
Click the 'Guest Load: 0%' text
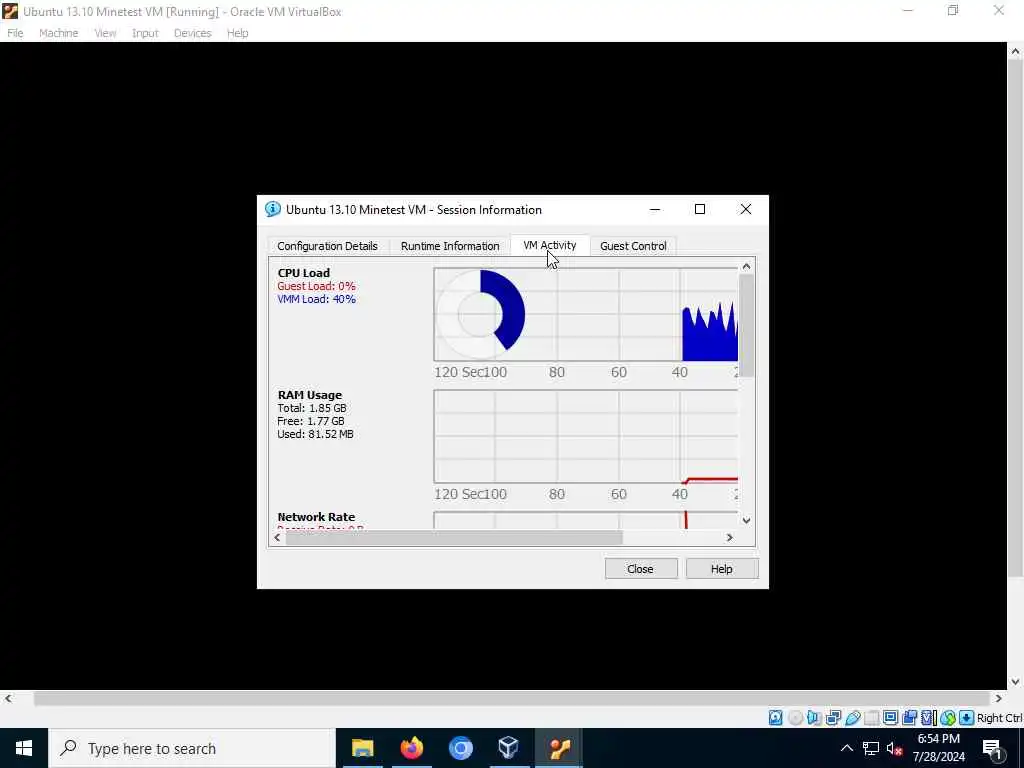[316, 286]
